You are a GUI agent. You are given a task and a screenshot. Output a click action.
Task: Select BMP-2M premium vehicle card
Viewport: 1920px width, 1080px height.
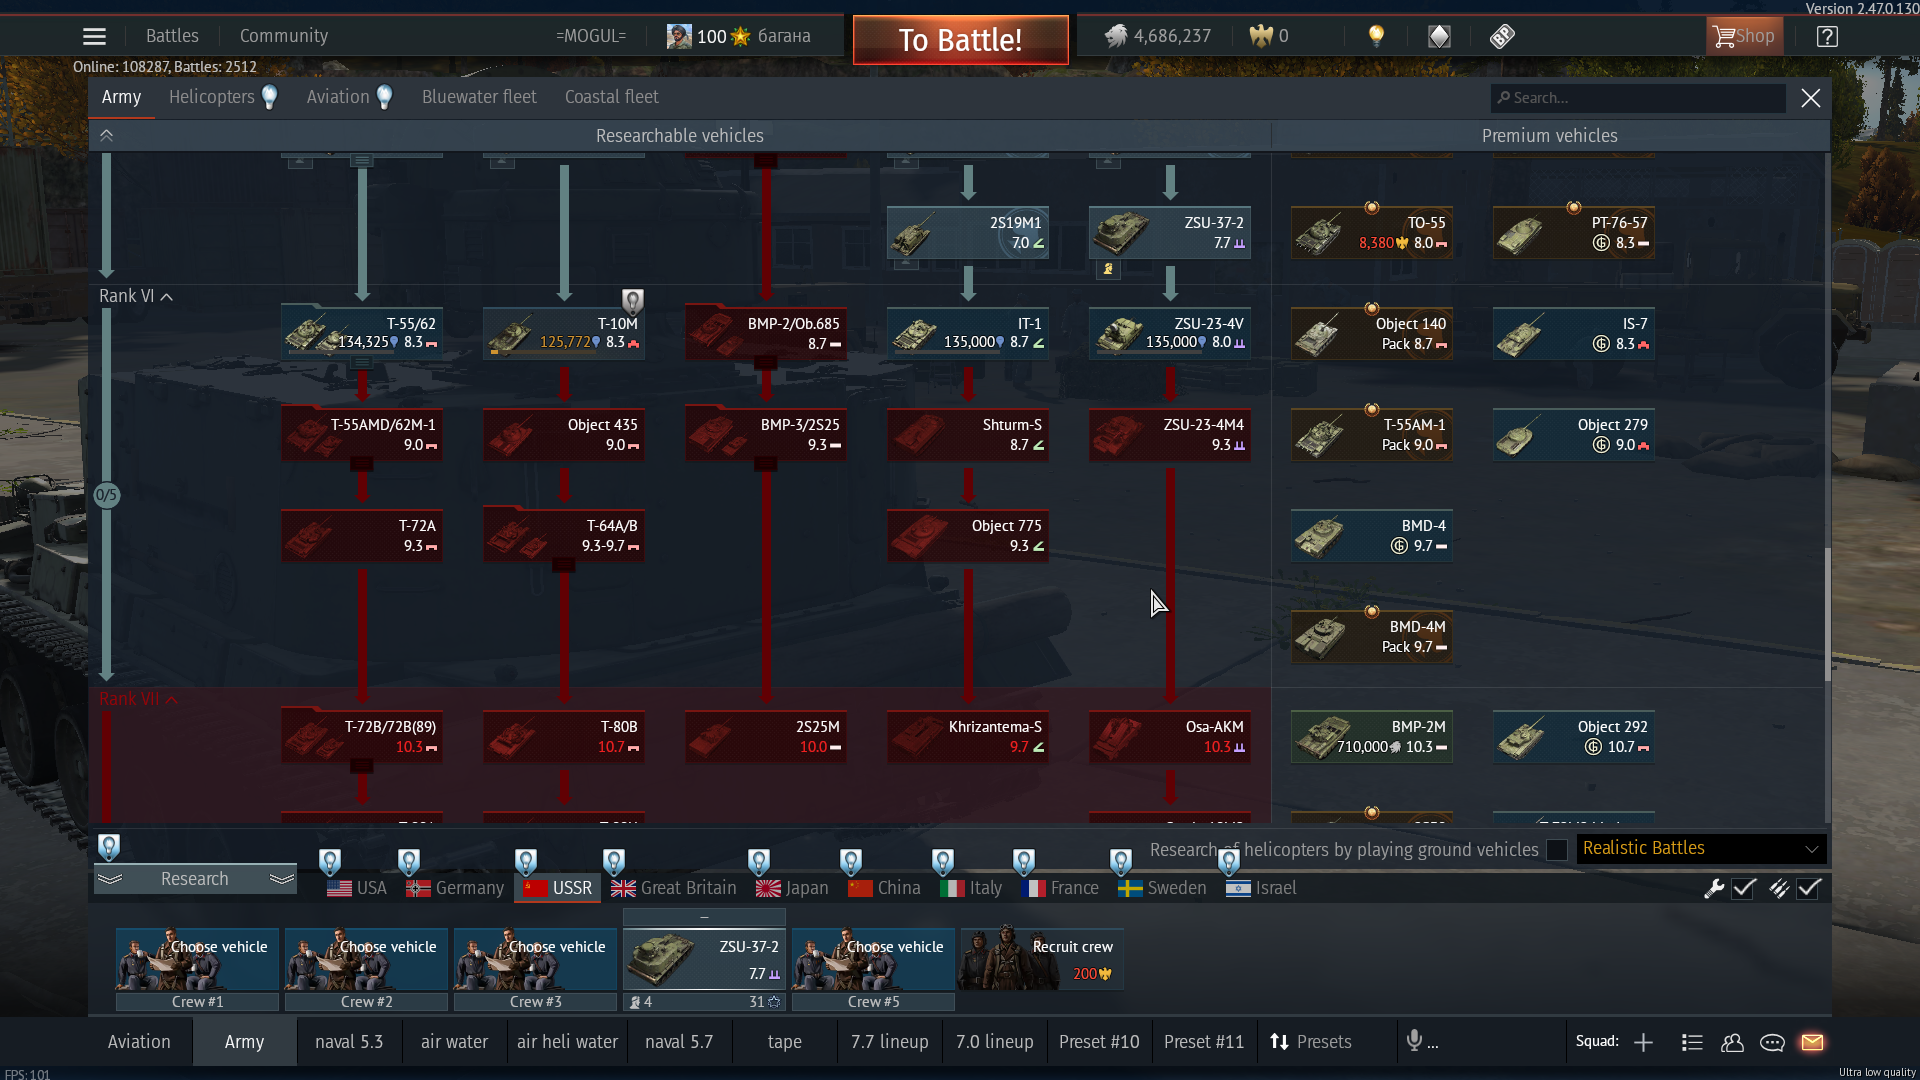(1371, 737)
